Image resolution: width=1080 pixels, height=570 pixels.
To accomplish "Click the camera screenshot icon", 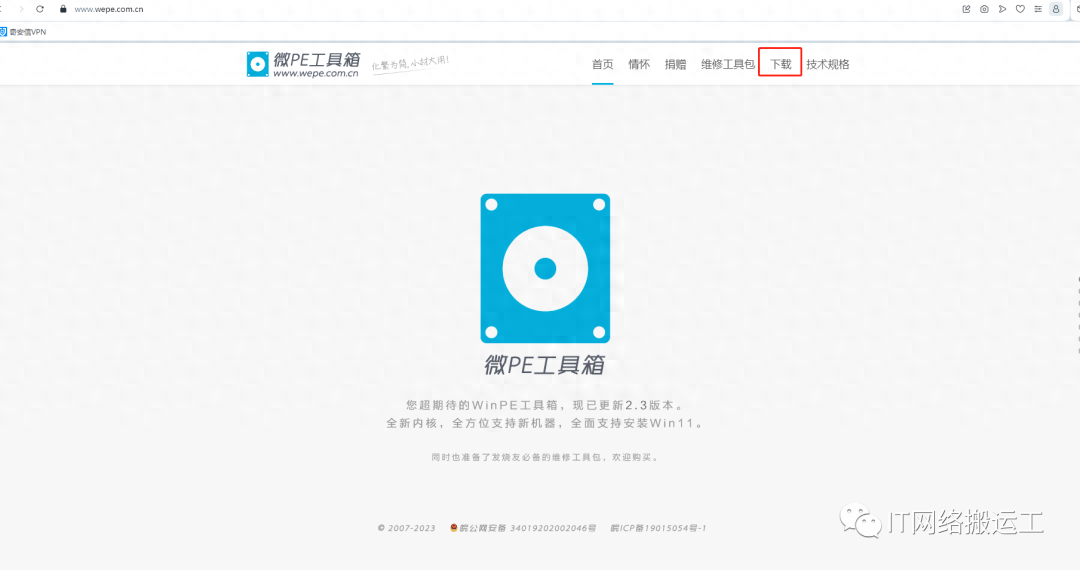I will coord(984,9).
